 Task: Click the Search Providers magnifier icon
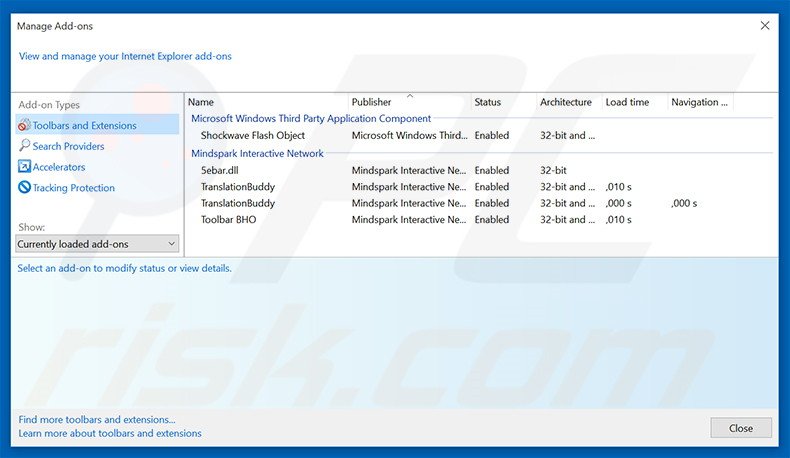click(x=24, y=146)
